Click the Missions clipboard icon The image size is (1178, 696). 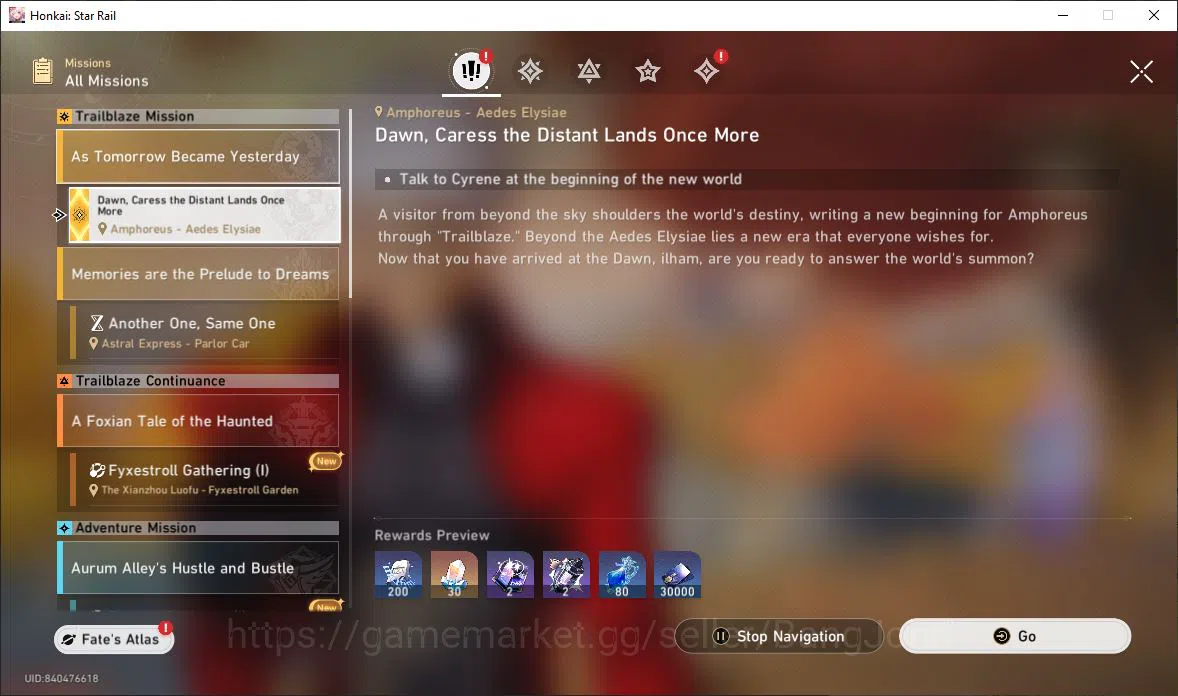pyautogui.click(x=43, y=71)
